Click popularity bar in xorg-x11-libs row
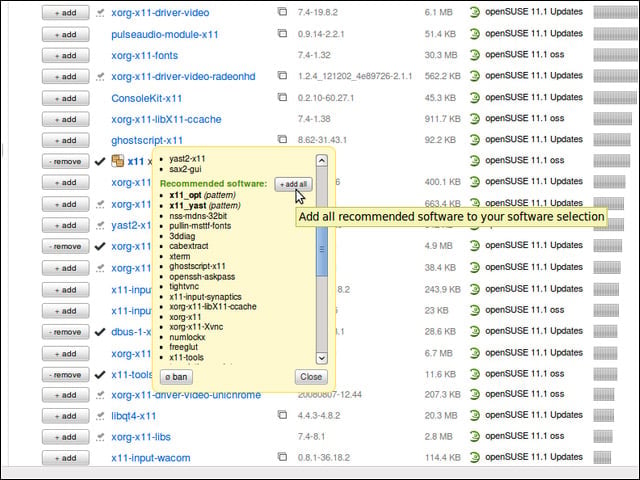 [603, 436]
